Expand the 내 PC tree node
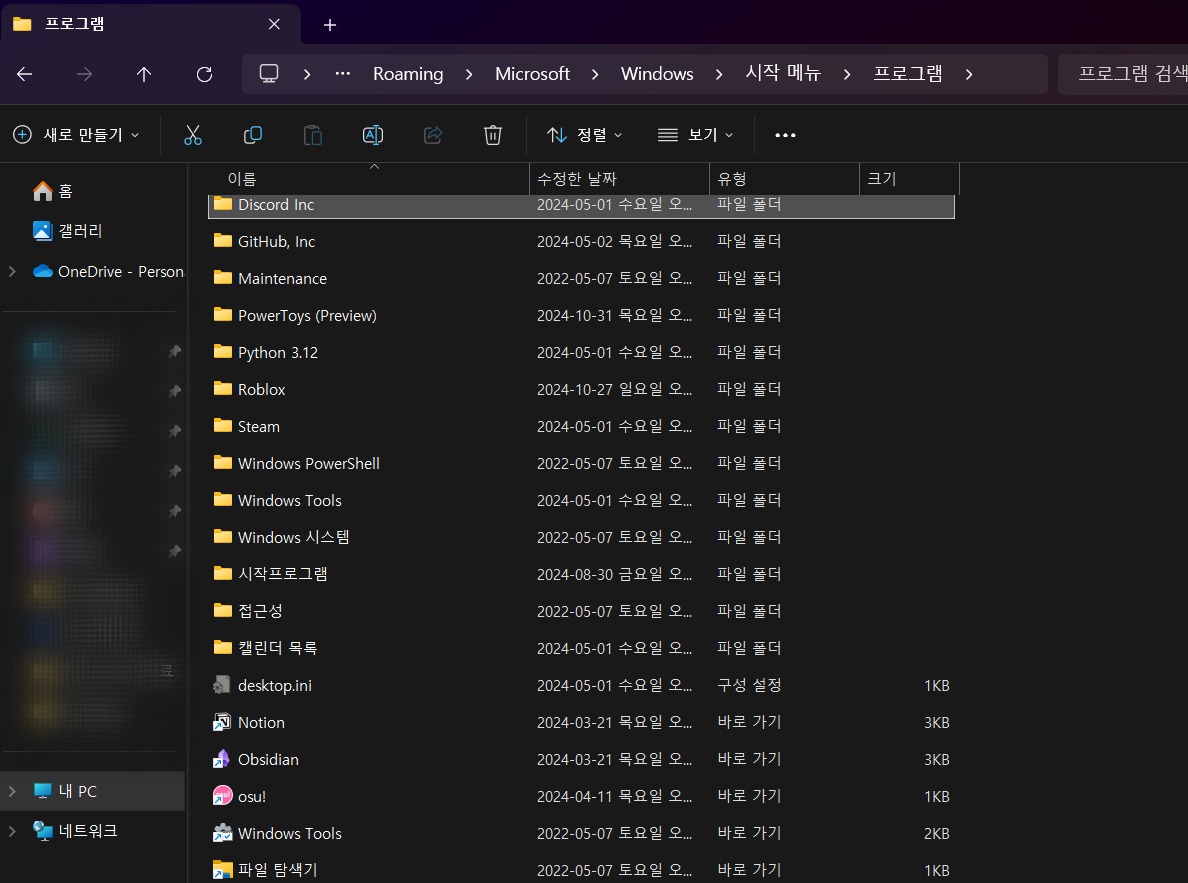1188x883 pixels. [12, 791]
